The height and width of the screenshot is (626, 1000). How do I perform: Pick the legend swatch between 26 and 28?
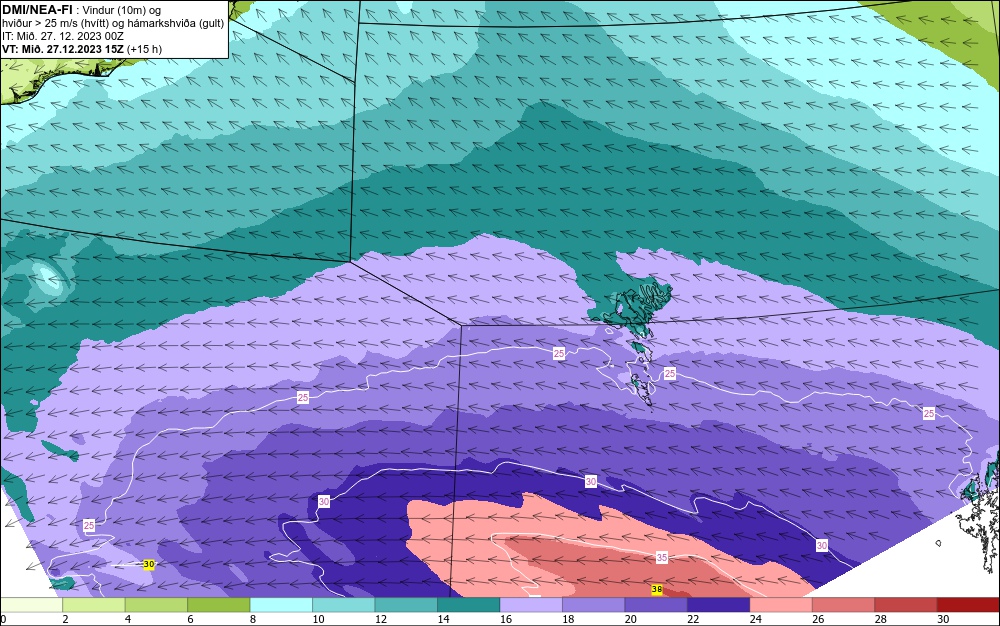coord(844,605)
